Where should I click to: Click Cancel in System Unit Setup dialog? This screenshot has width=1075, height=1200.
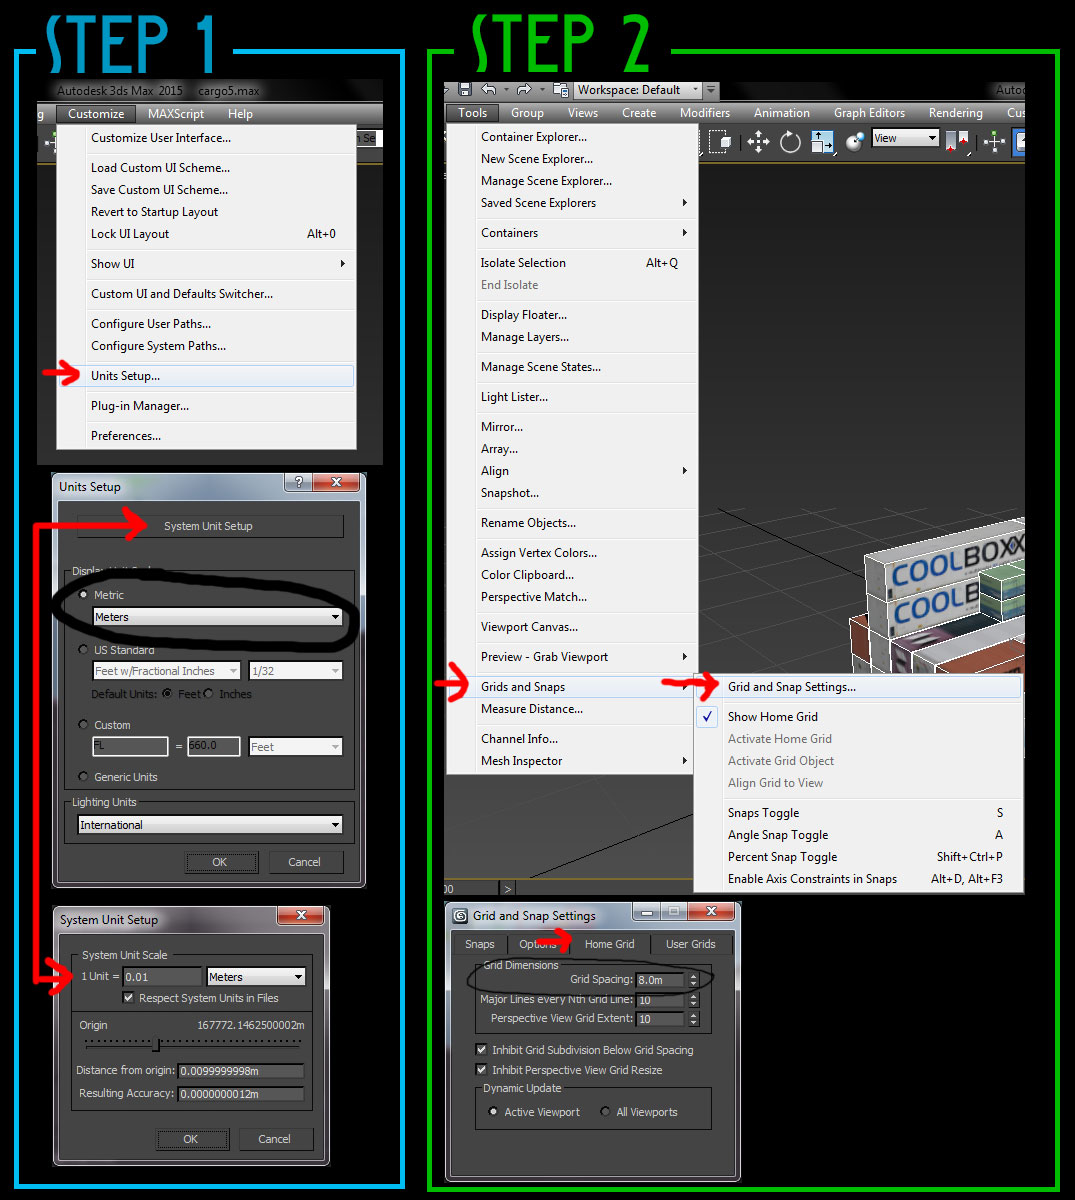tap(274, 1139)
